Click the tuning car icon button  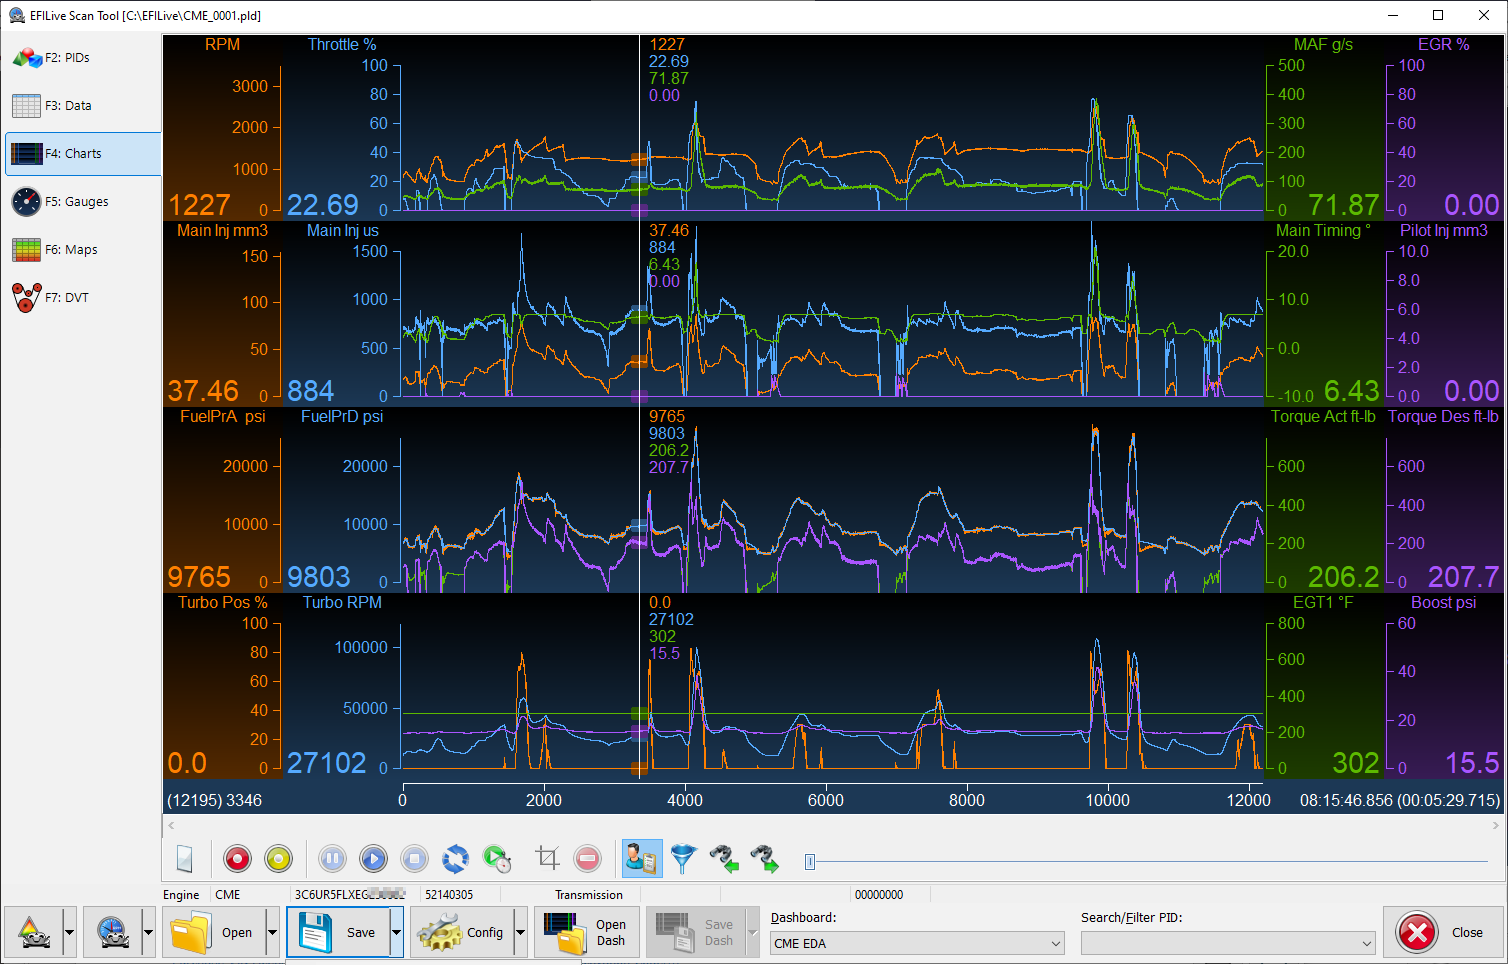point(33,932)
